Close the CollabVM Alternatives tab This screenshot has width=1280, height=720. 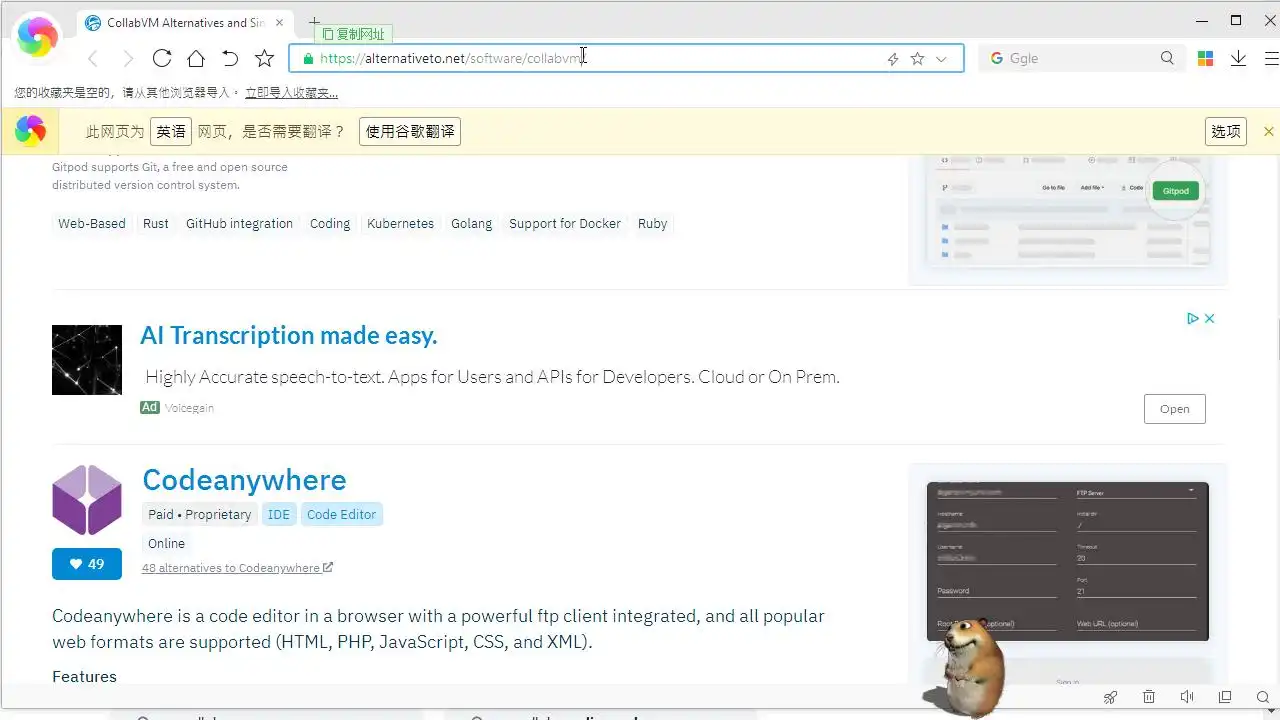coord(280,22)
